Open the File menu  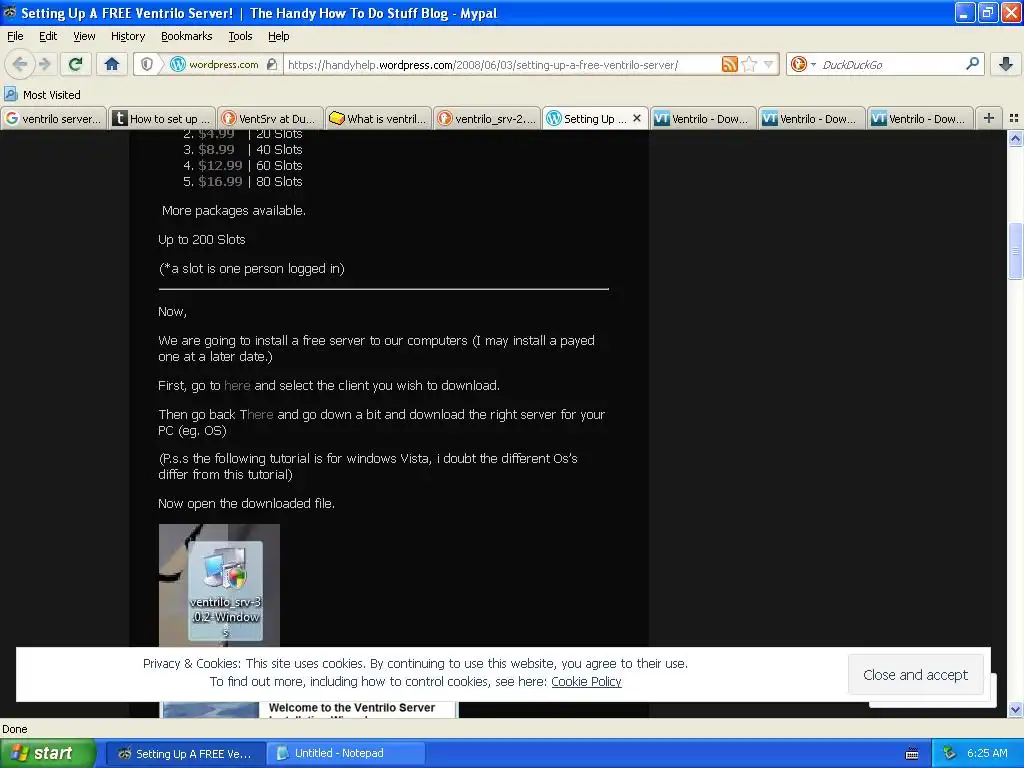pyautogui.click(x=15, y=37)
